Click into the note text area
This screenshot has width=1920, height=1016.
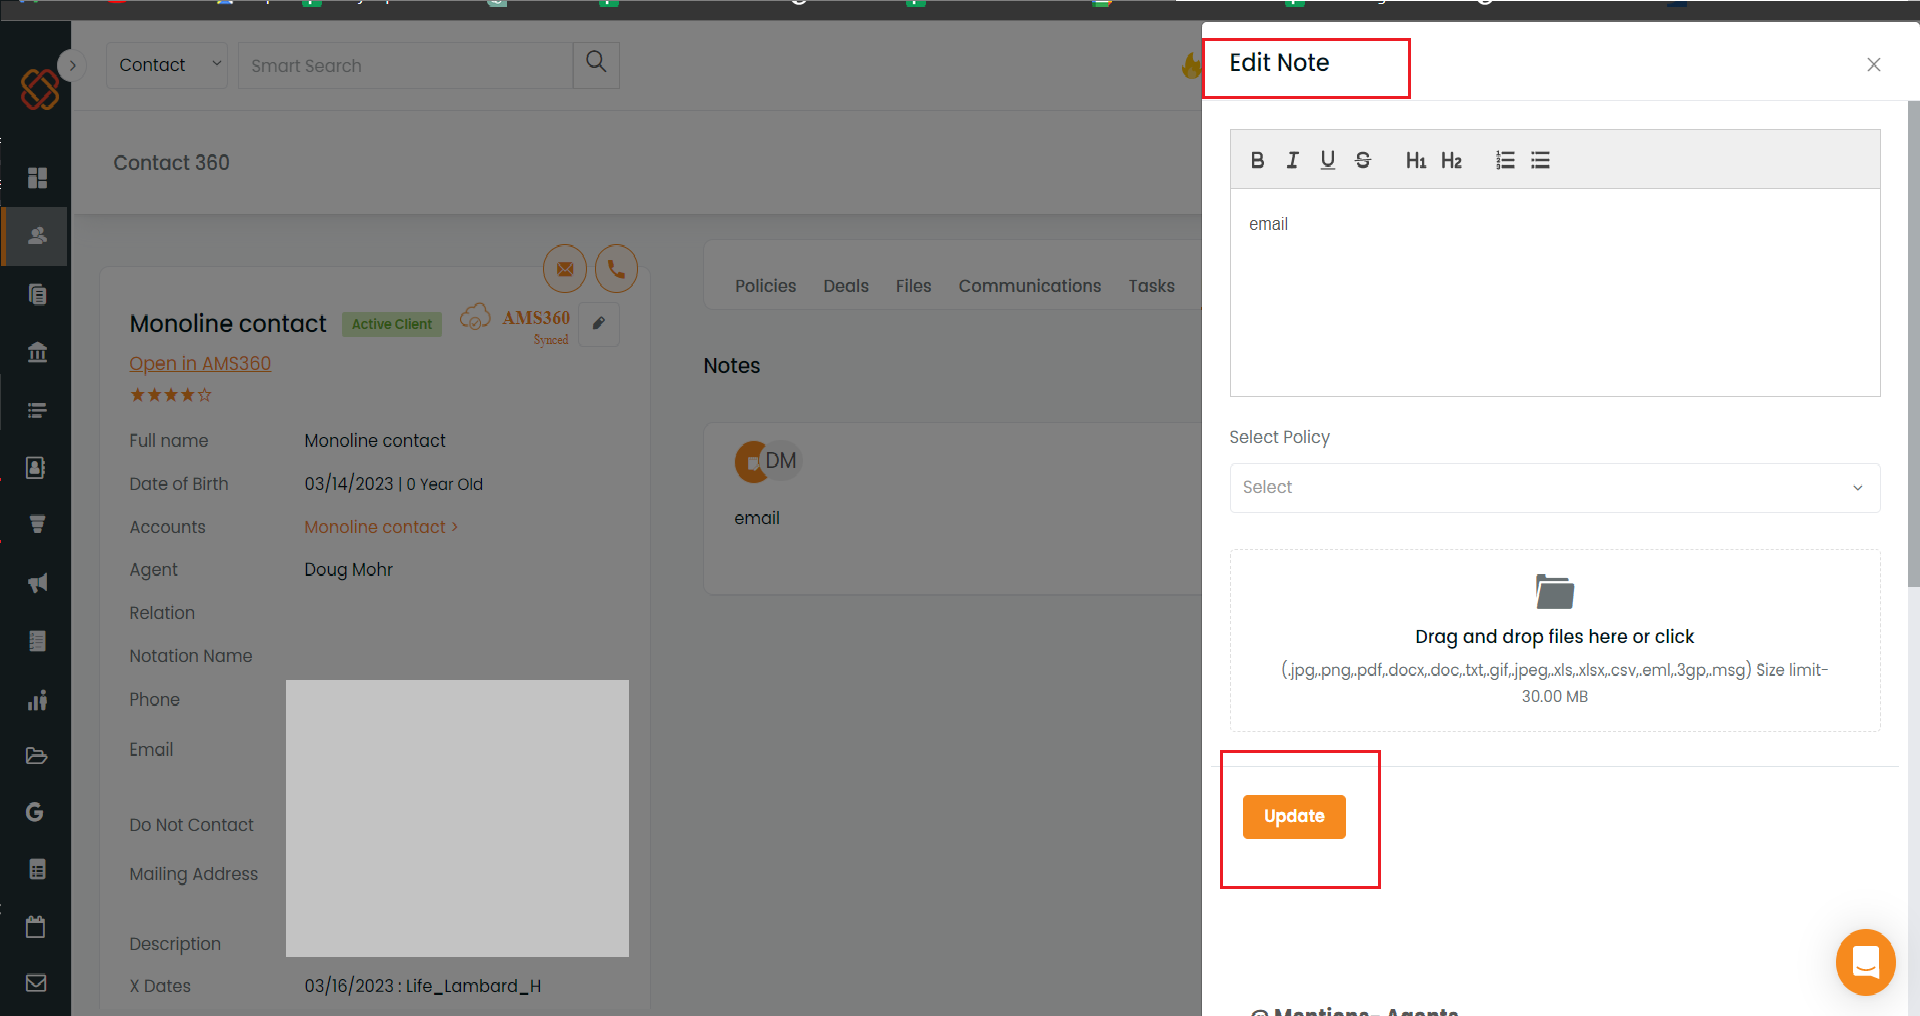(x=1554, y=292)
